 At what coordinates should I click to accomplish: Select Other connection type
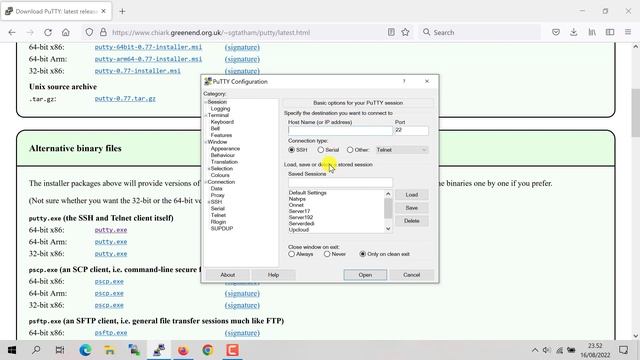pos(350,150)
